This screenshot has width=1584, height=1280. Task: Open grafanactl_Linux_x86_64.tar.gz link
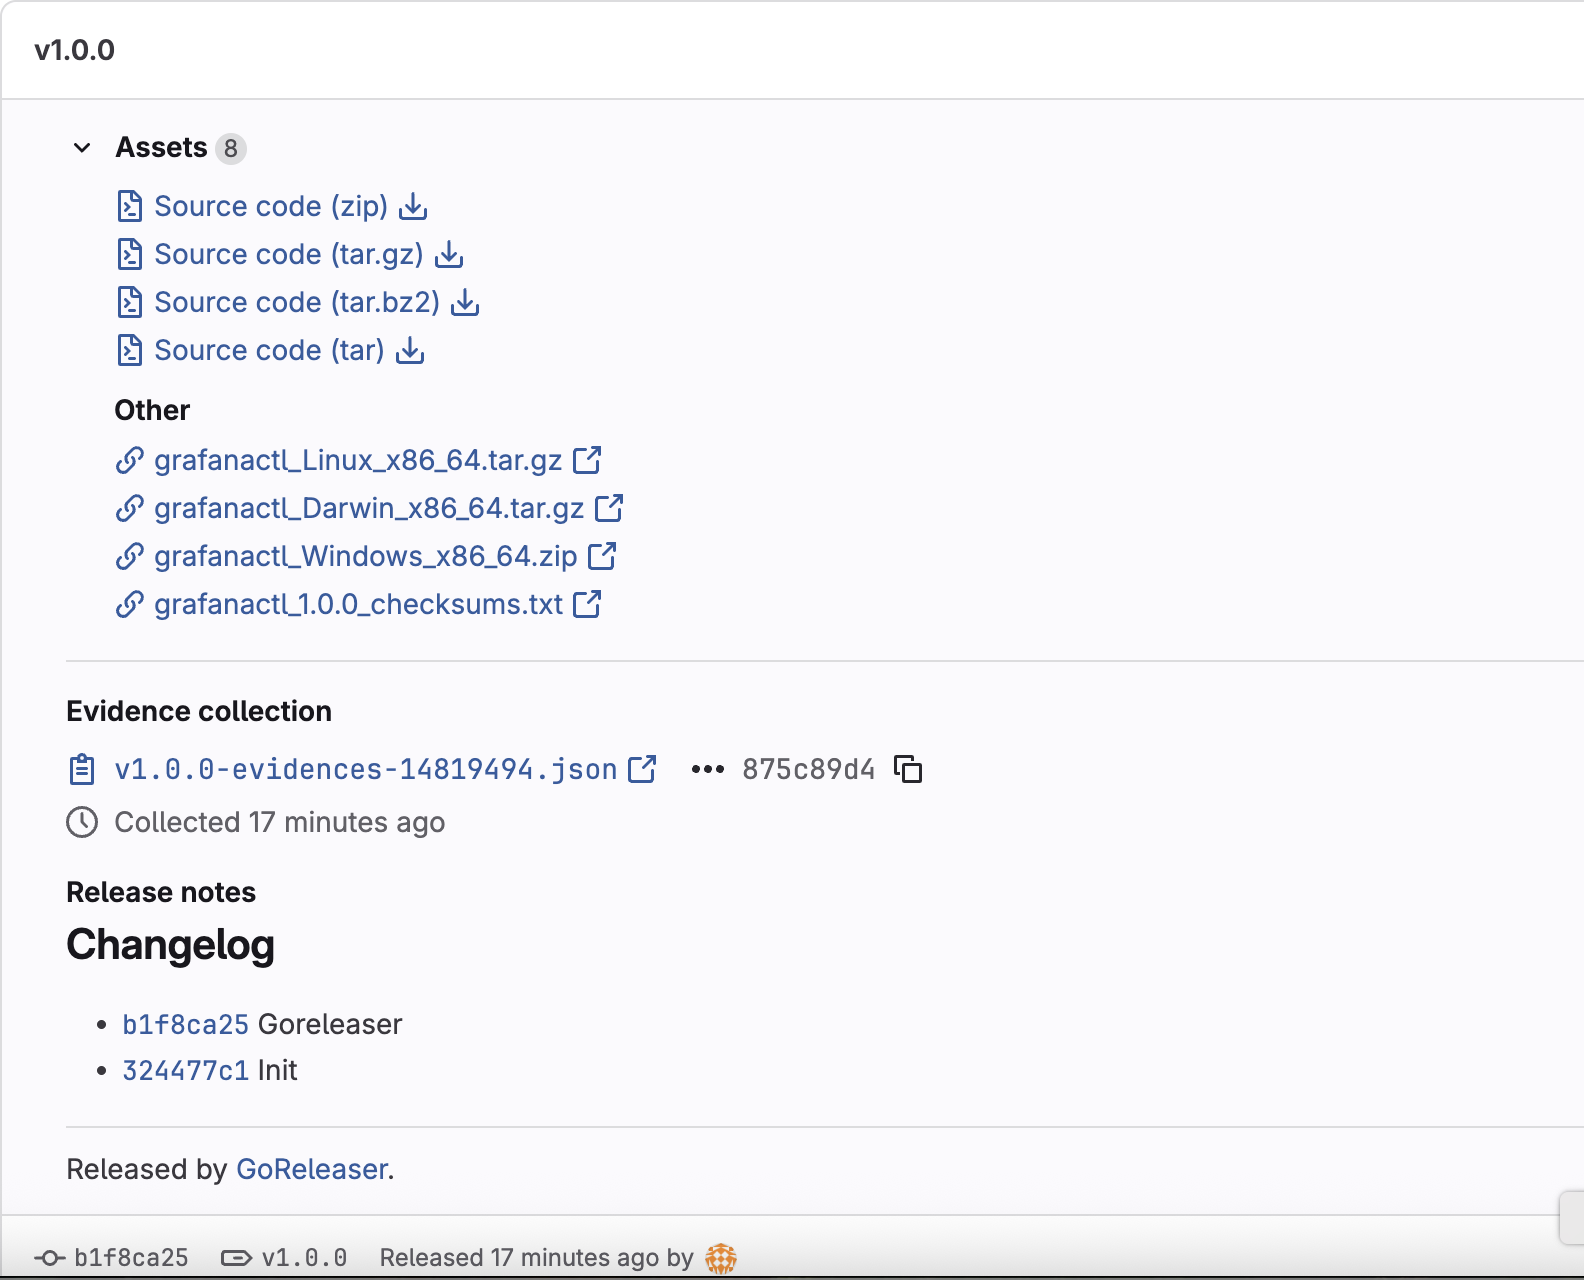click(x=358, y=460)
